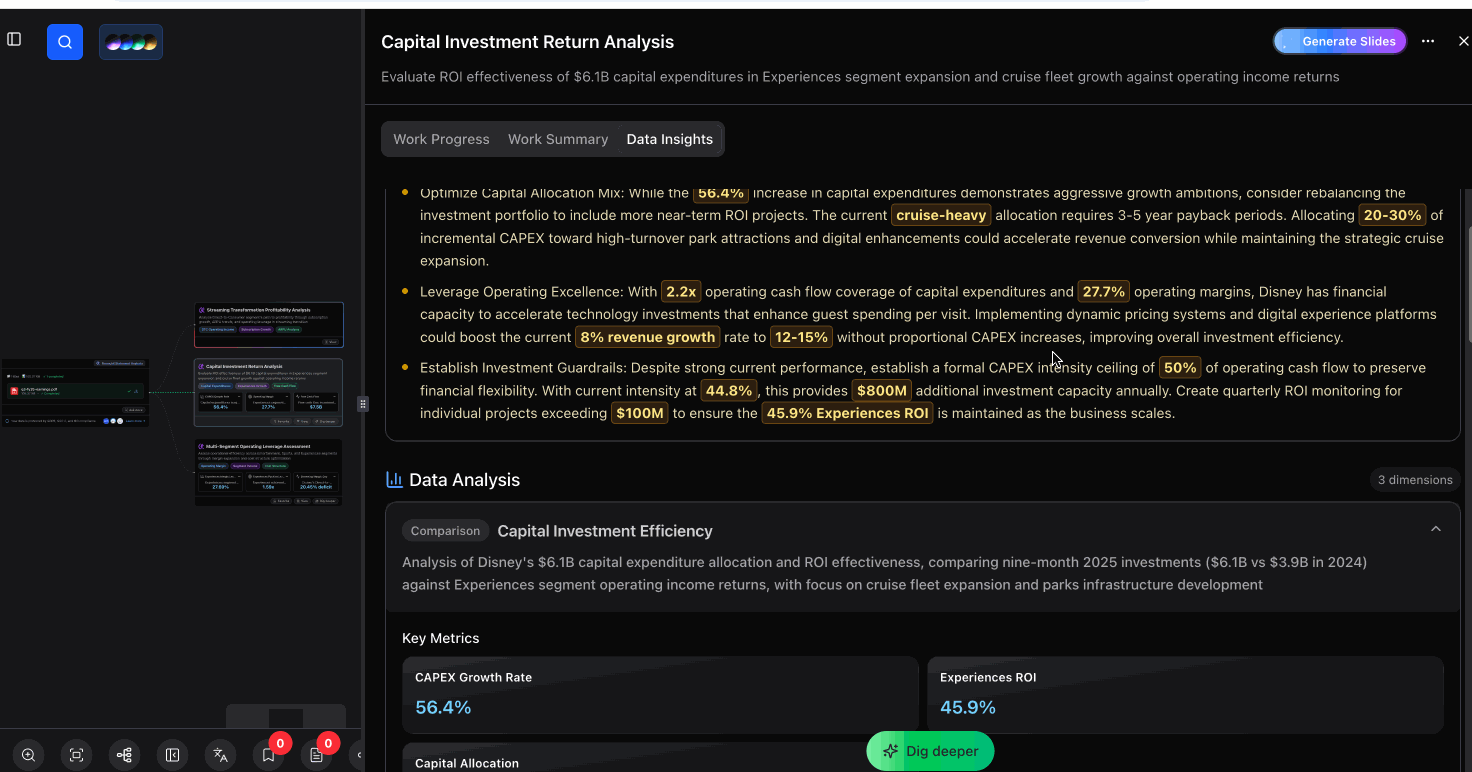Click the 45.9% Experiences ROI highlight
This screenshot has width=1472, height=772.
847,413
